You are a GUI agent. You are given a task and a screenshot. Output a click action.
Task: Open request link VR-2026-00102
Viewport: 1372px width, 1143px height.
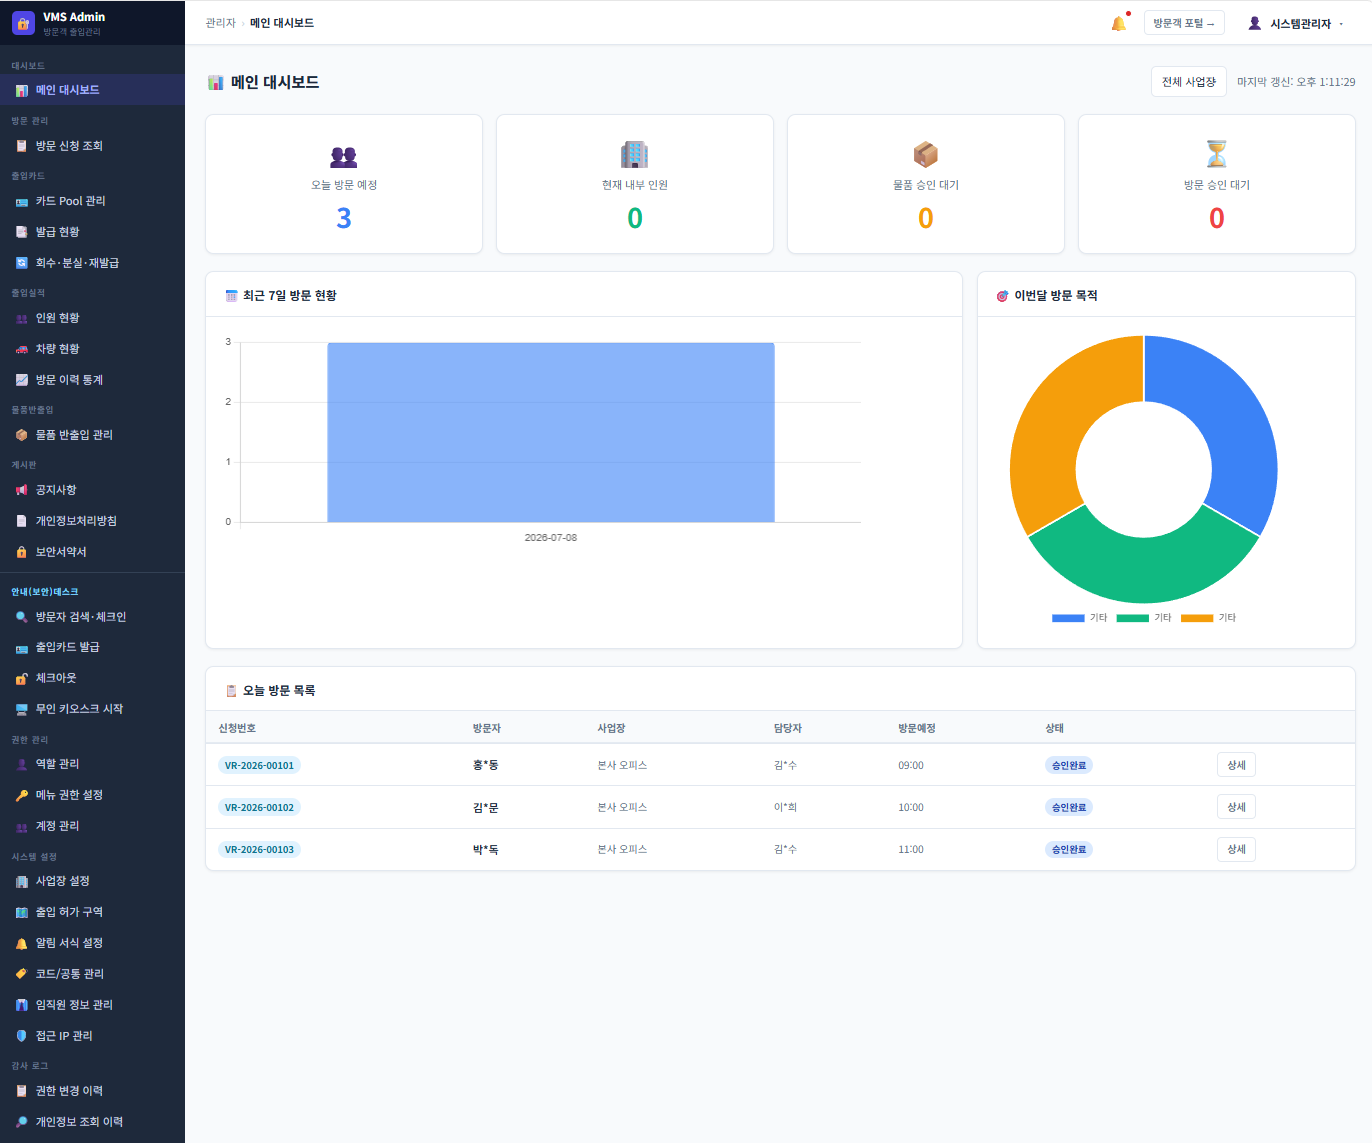259,807
